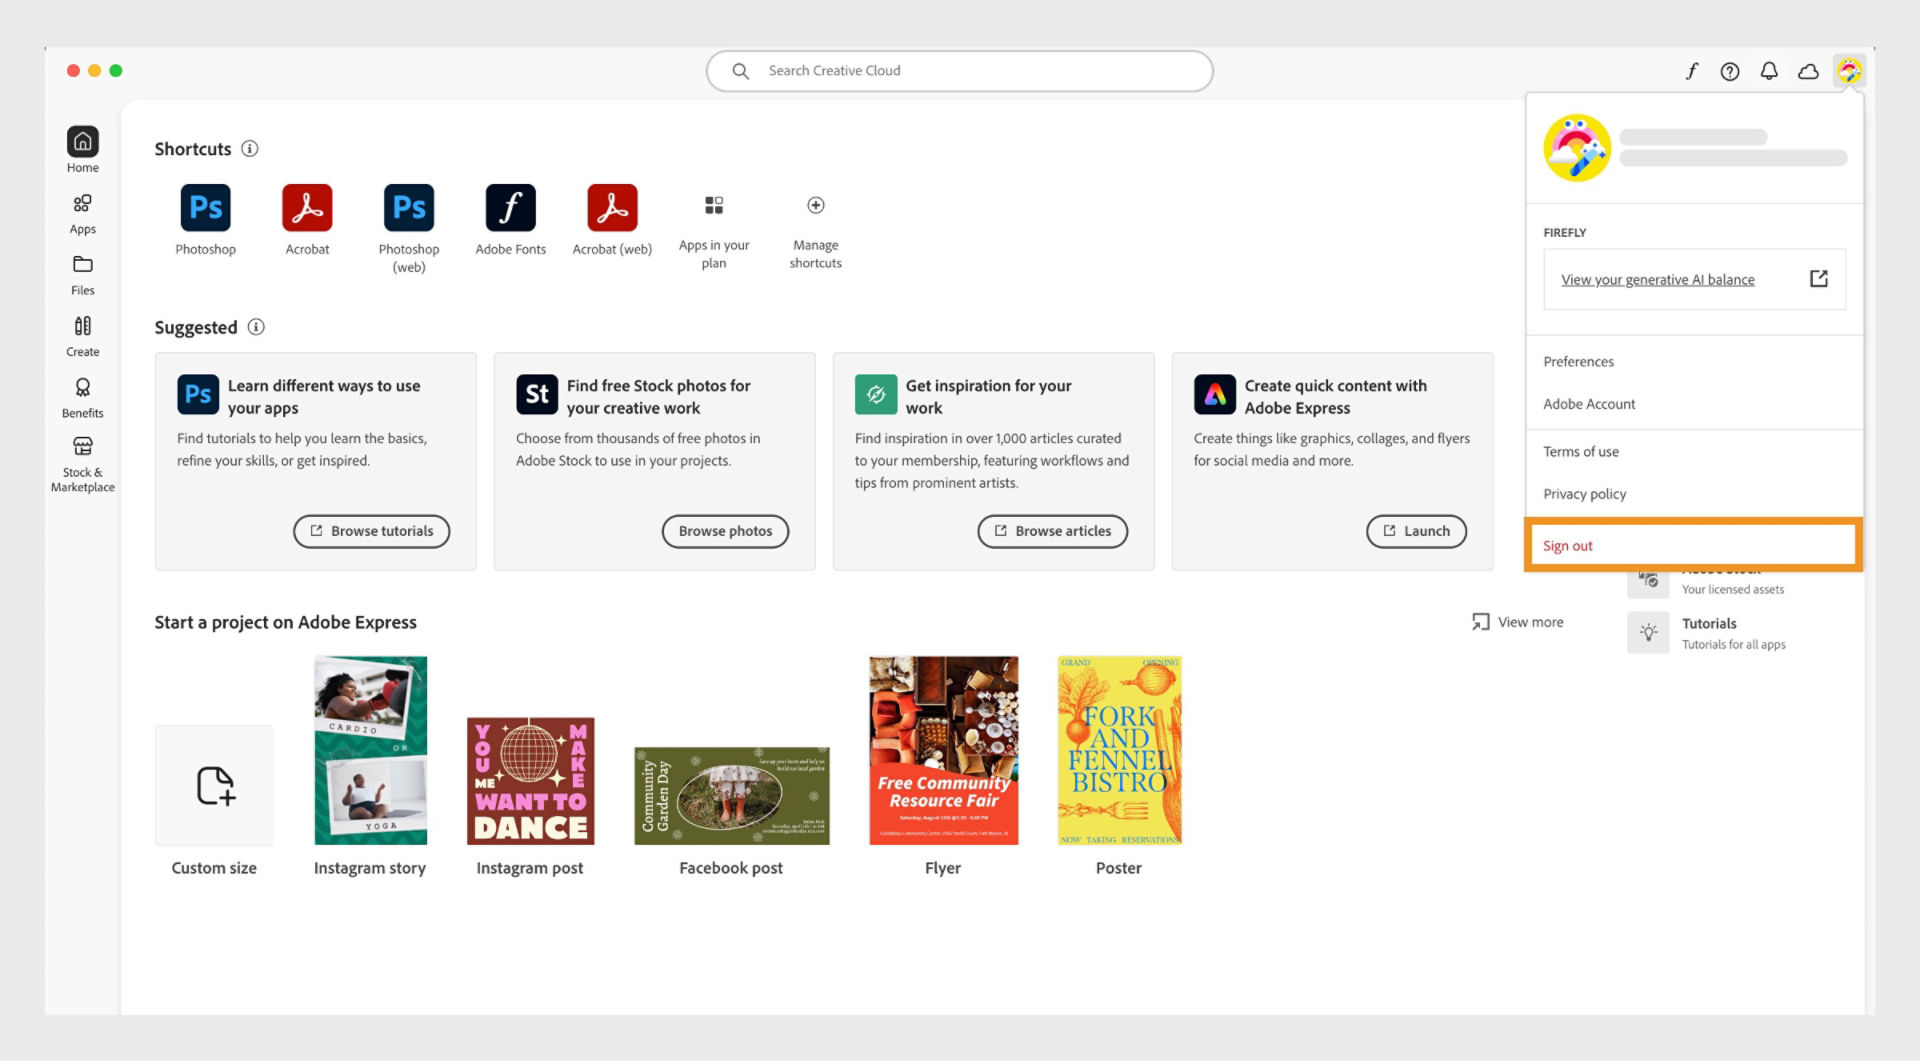The height and width of the screenshot is (1061, 1920).
Task: Open Preferences from the account menu
Action: pos(1578,361)
